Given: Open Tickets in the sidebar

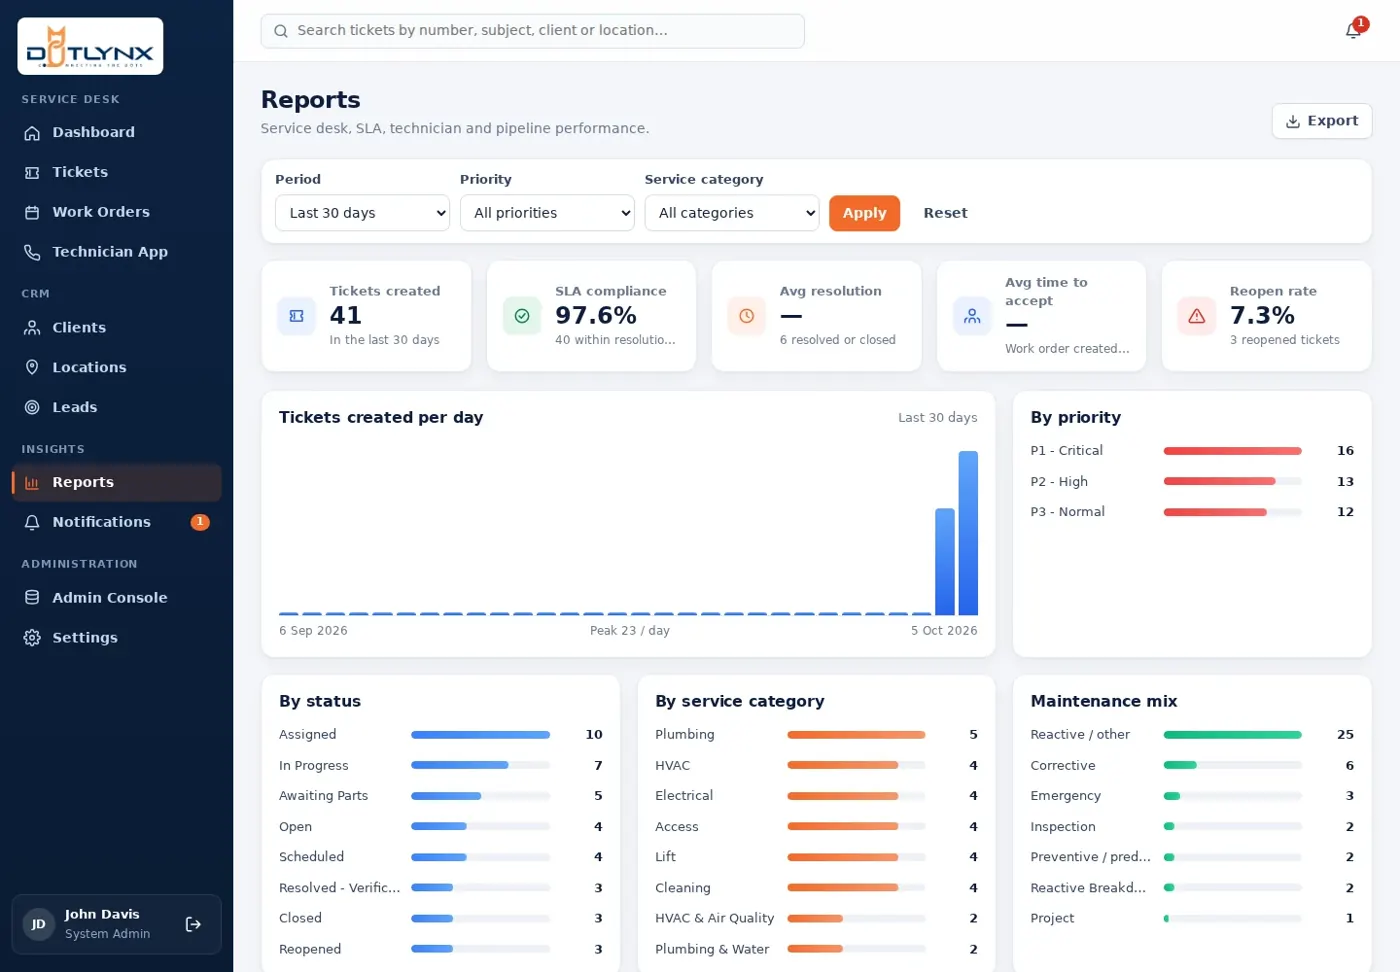Looking at the screenshot, I should (117, 173).
